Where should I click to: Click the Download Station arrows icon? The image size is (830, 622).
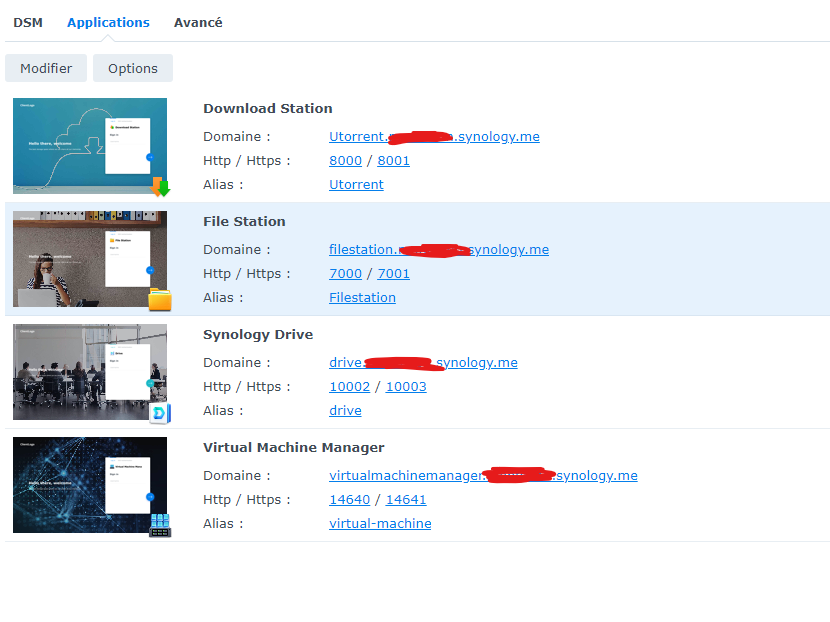click(x=160, y=187)
